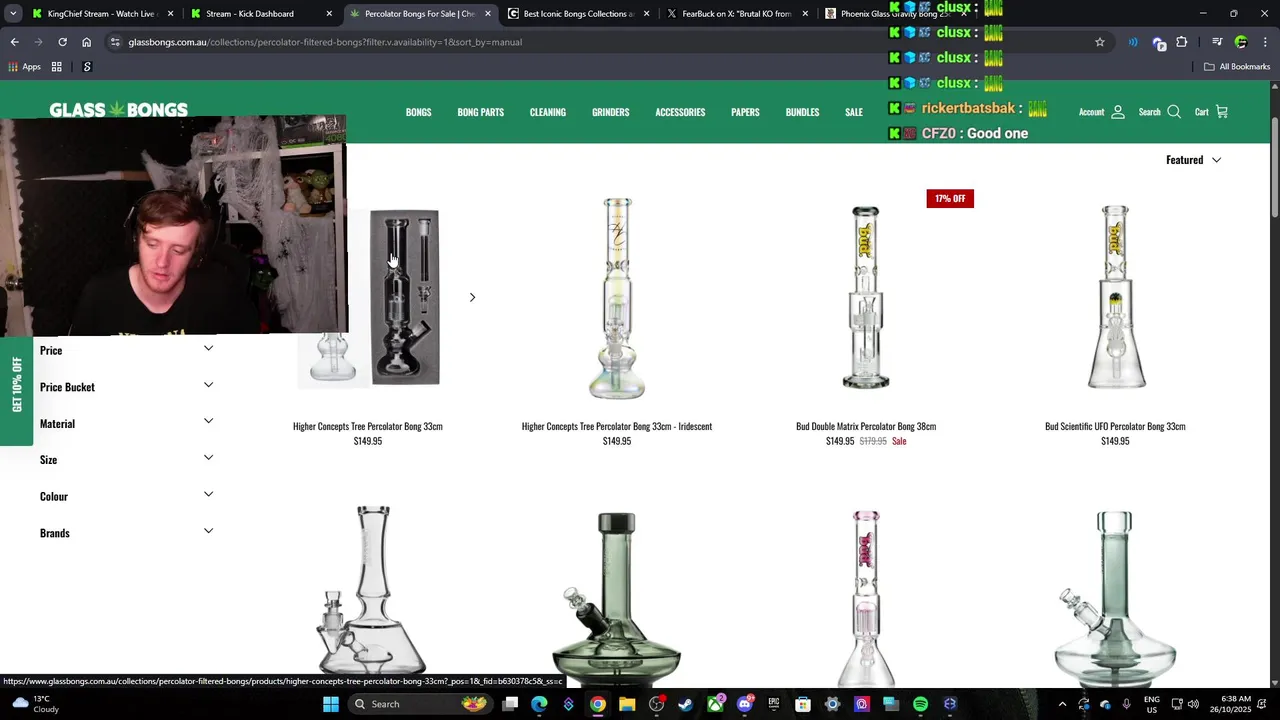The height and width of the screenshot is (720, 1280).
Task: Go back using browser back arrow
Action: point(14,42)
